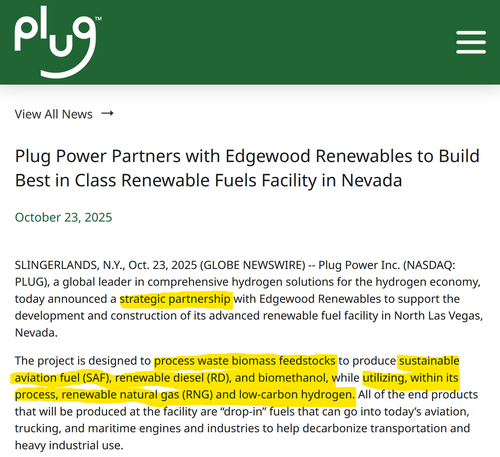Click the 'heavy industrial use.' text
500x457 pixels.
click(x=69, y=445)
